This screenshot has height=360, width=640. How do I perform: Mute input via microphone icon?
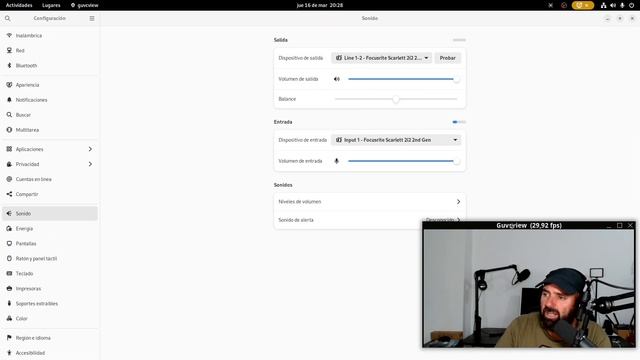337,161
